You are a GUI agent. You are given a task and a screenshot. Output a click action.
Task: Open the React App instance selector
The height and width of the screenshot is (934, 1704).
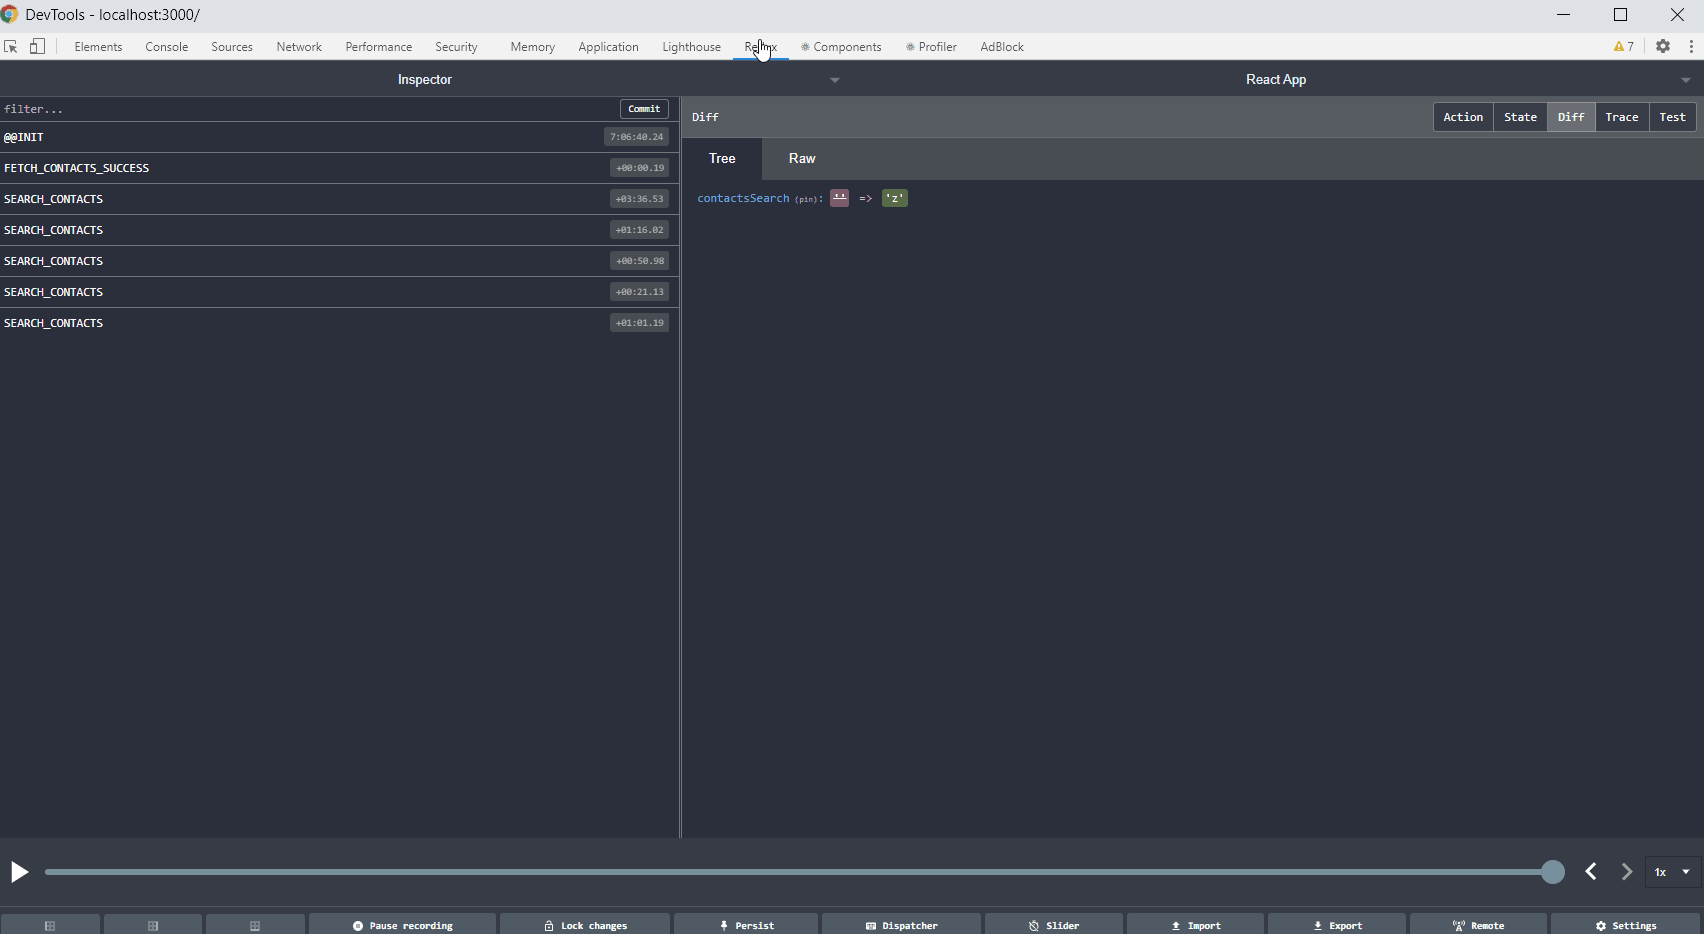point(1686,80)
